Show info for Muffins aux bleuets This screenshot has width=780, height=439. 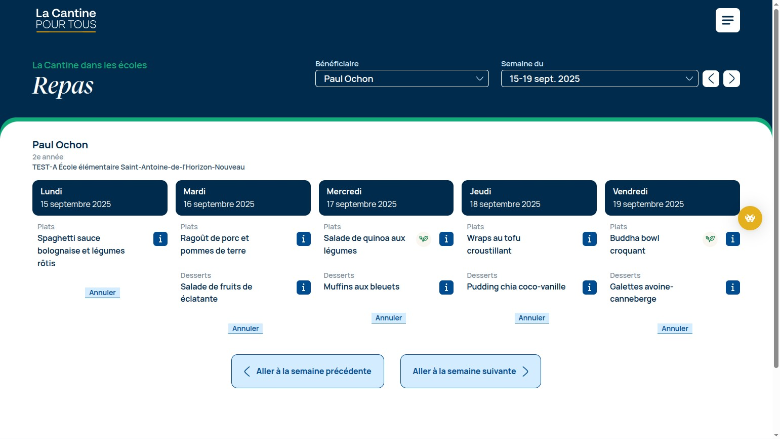446,287
